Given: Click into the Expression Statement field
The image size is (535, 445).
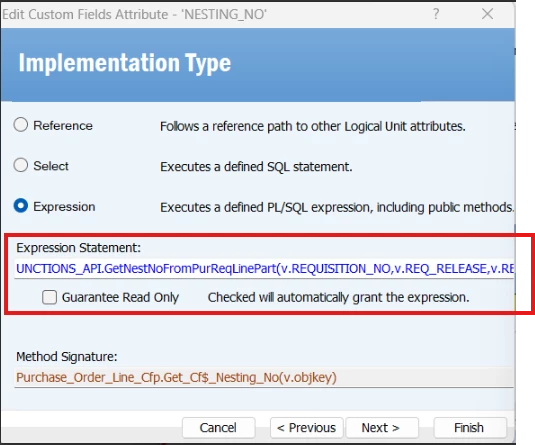Looking at the screenshot, I should tap(264, 269).
